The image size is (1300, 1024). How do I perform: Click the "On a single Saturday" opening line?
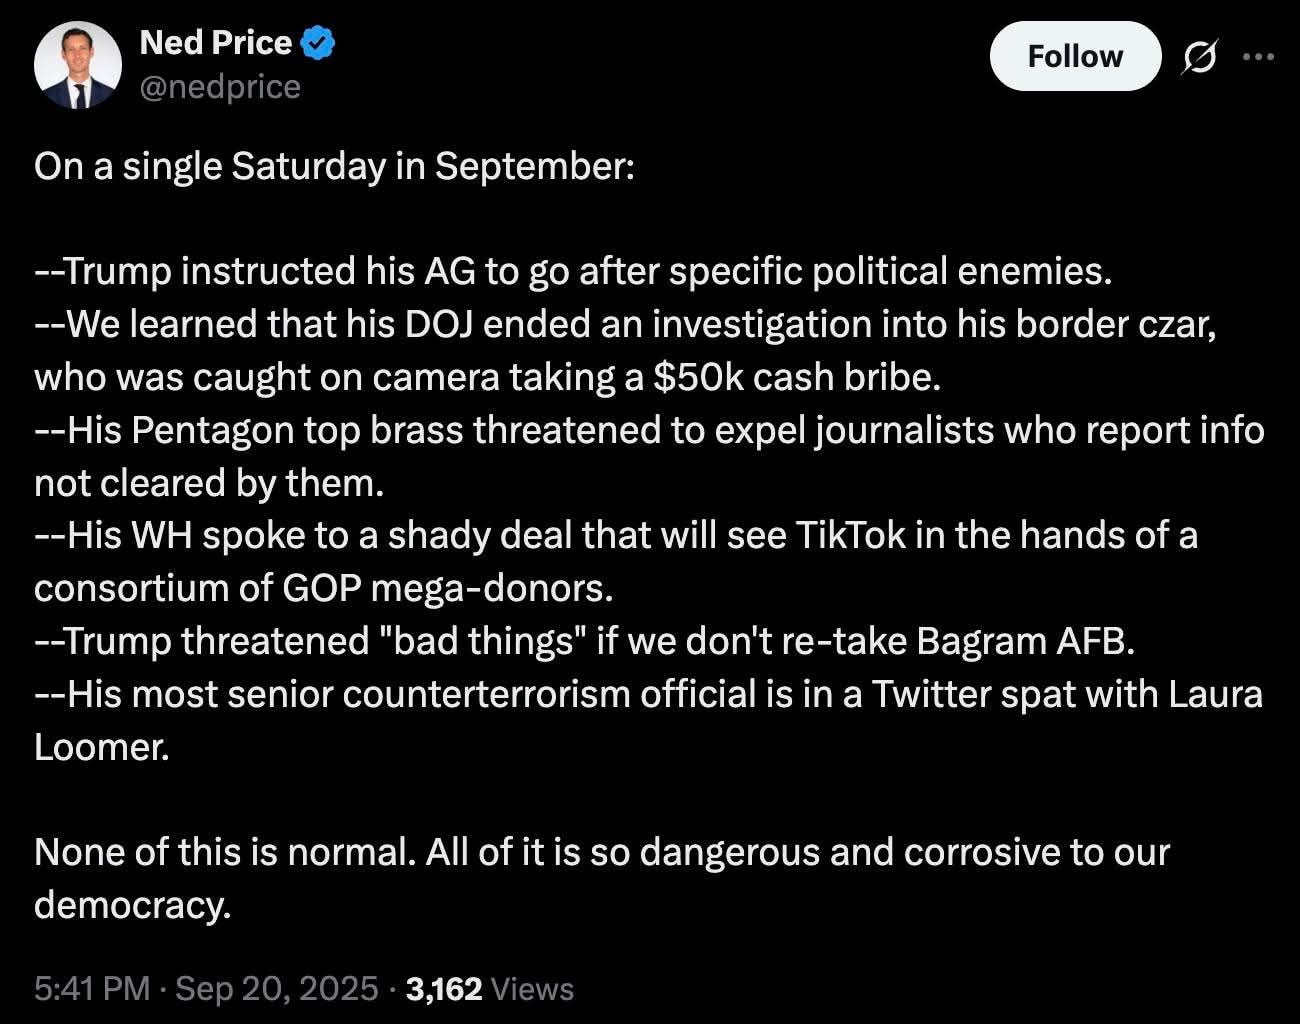(334, 166)
